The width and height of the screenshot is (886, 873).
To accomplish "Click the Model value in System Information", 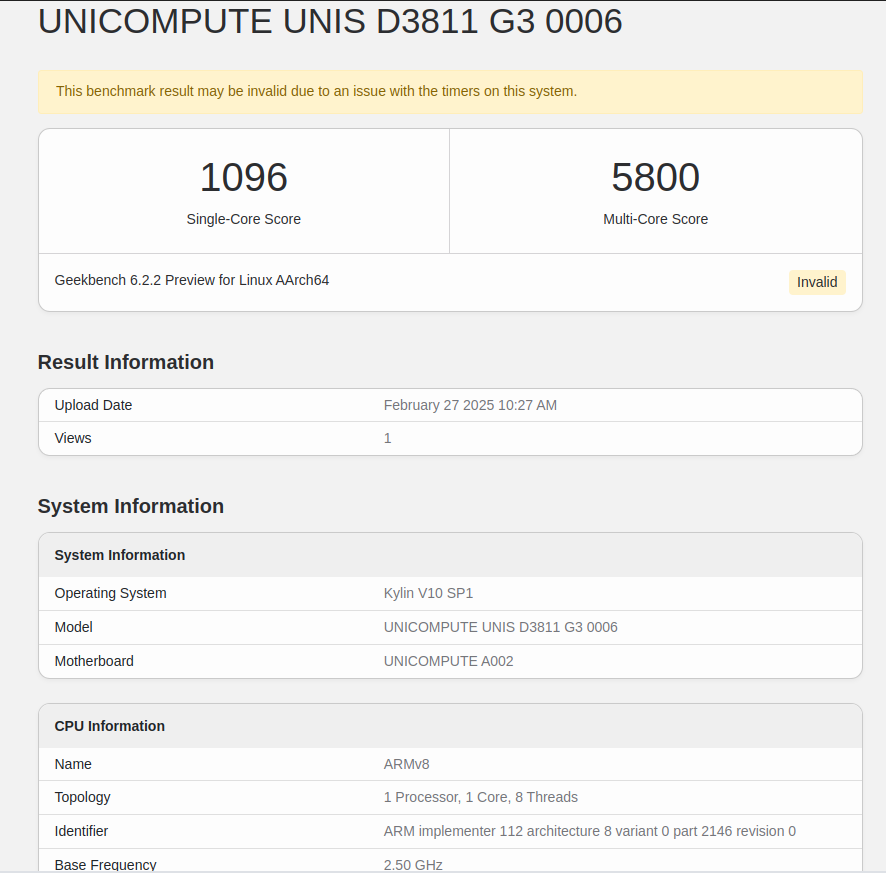I will 500,627.
